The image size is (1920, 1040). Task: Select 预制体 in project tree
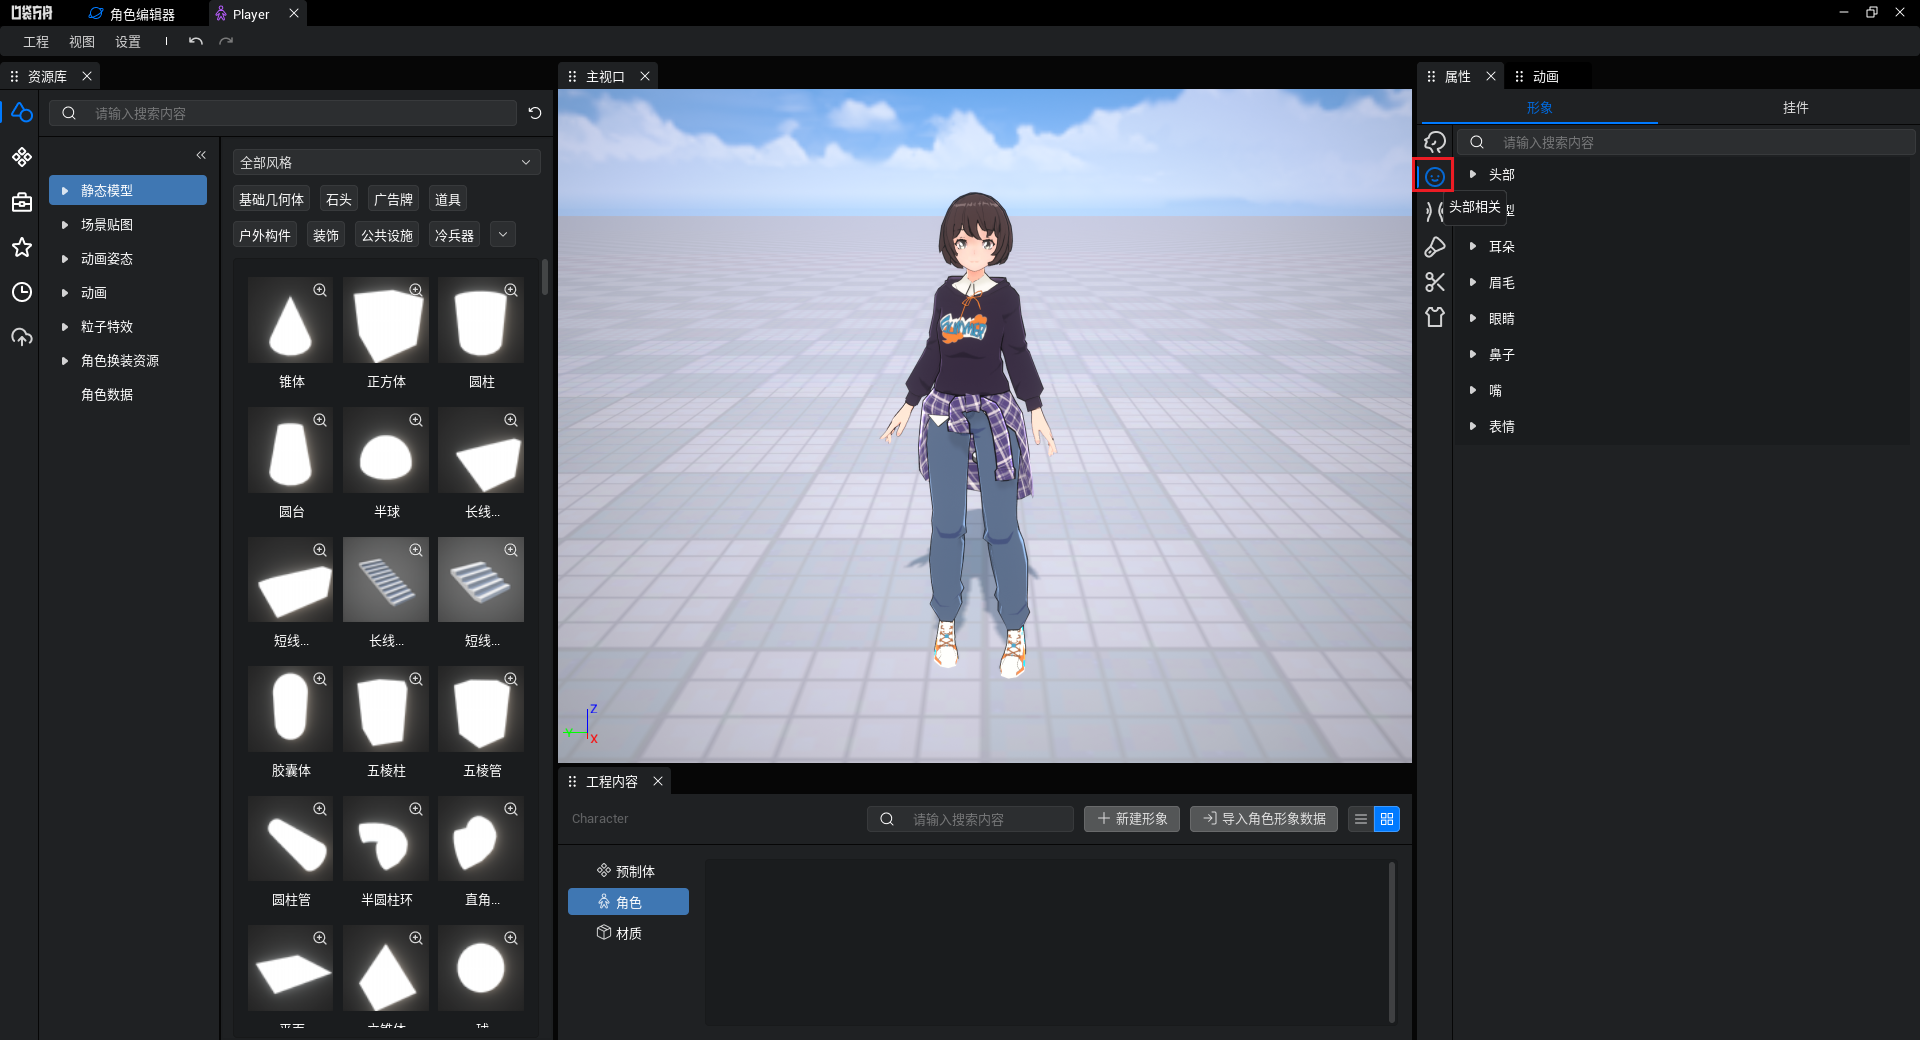[628, 871]
